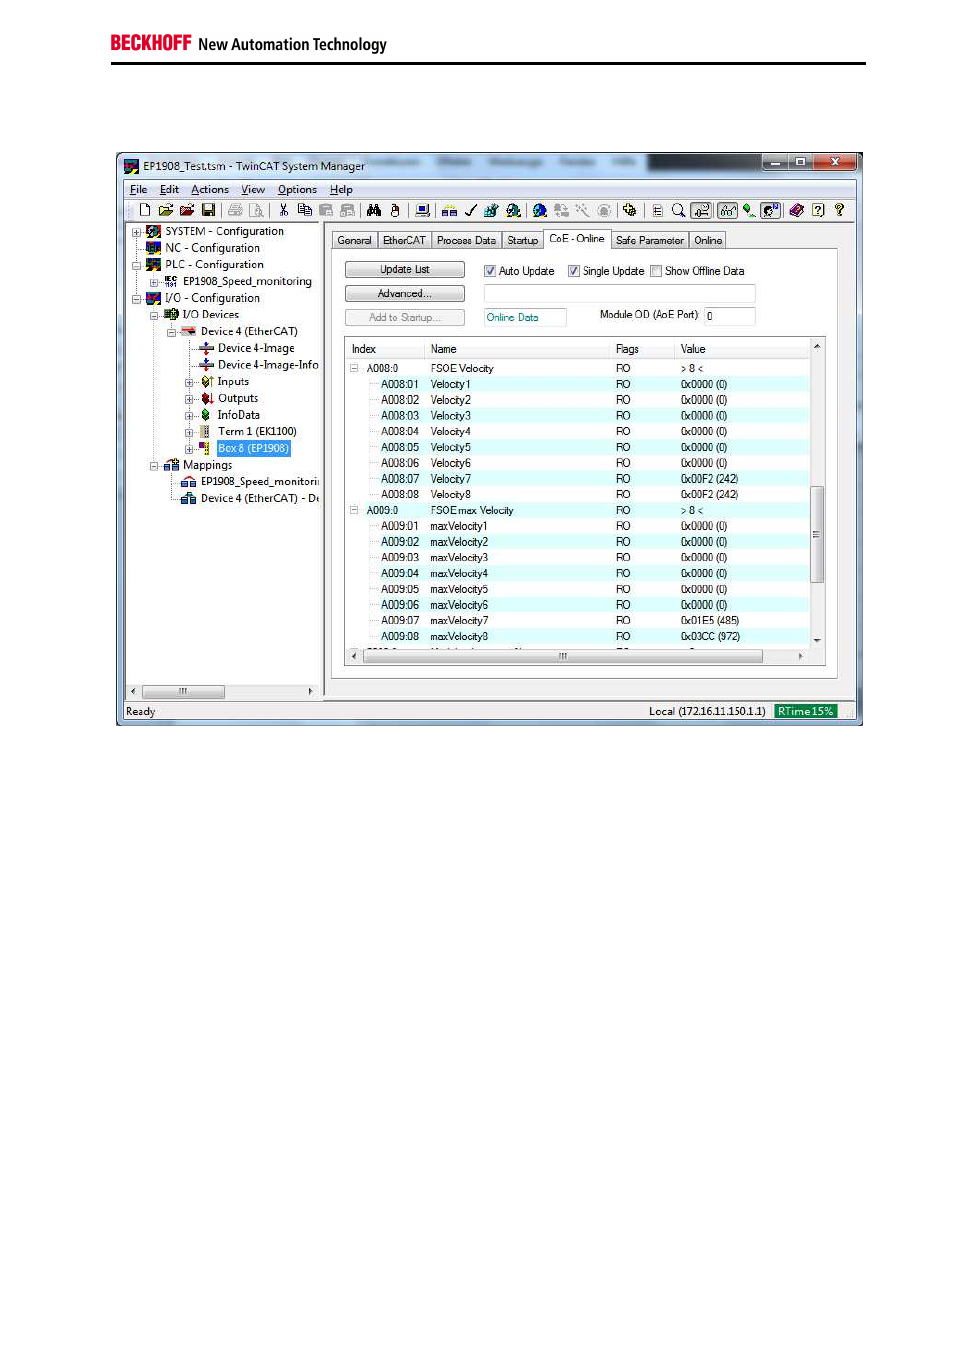
Task: Click the CoE table horizontal scrollbar thumb
Action: click(x=563, y=656)
